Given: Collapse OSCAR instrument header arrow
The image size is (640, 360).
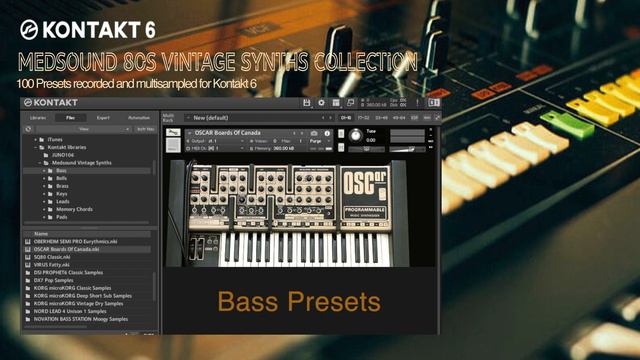Looking at the screenshot, I should (189, 133).
